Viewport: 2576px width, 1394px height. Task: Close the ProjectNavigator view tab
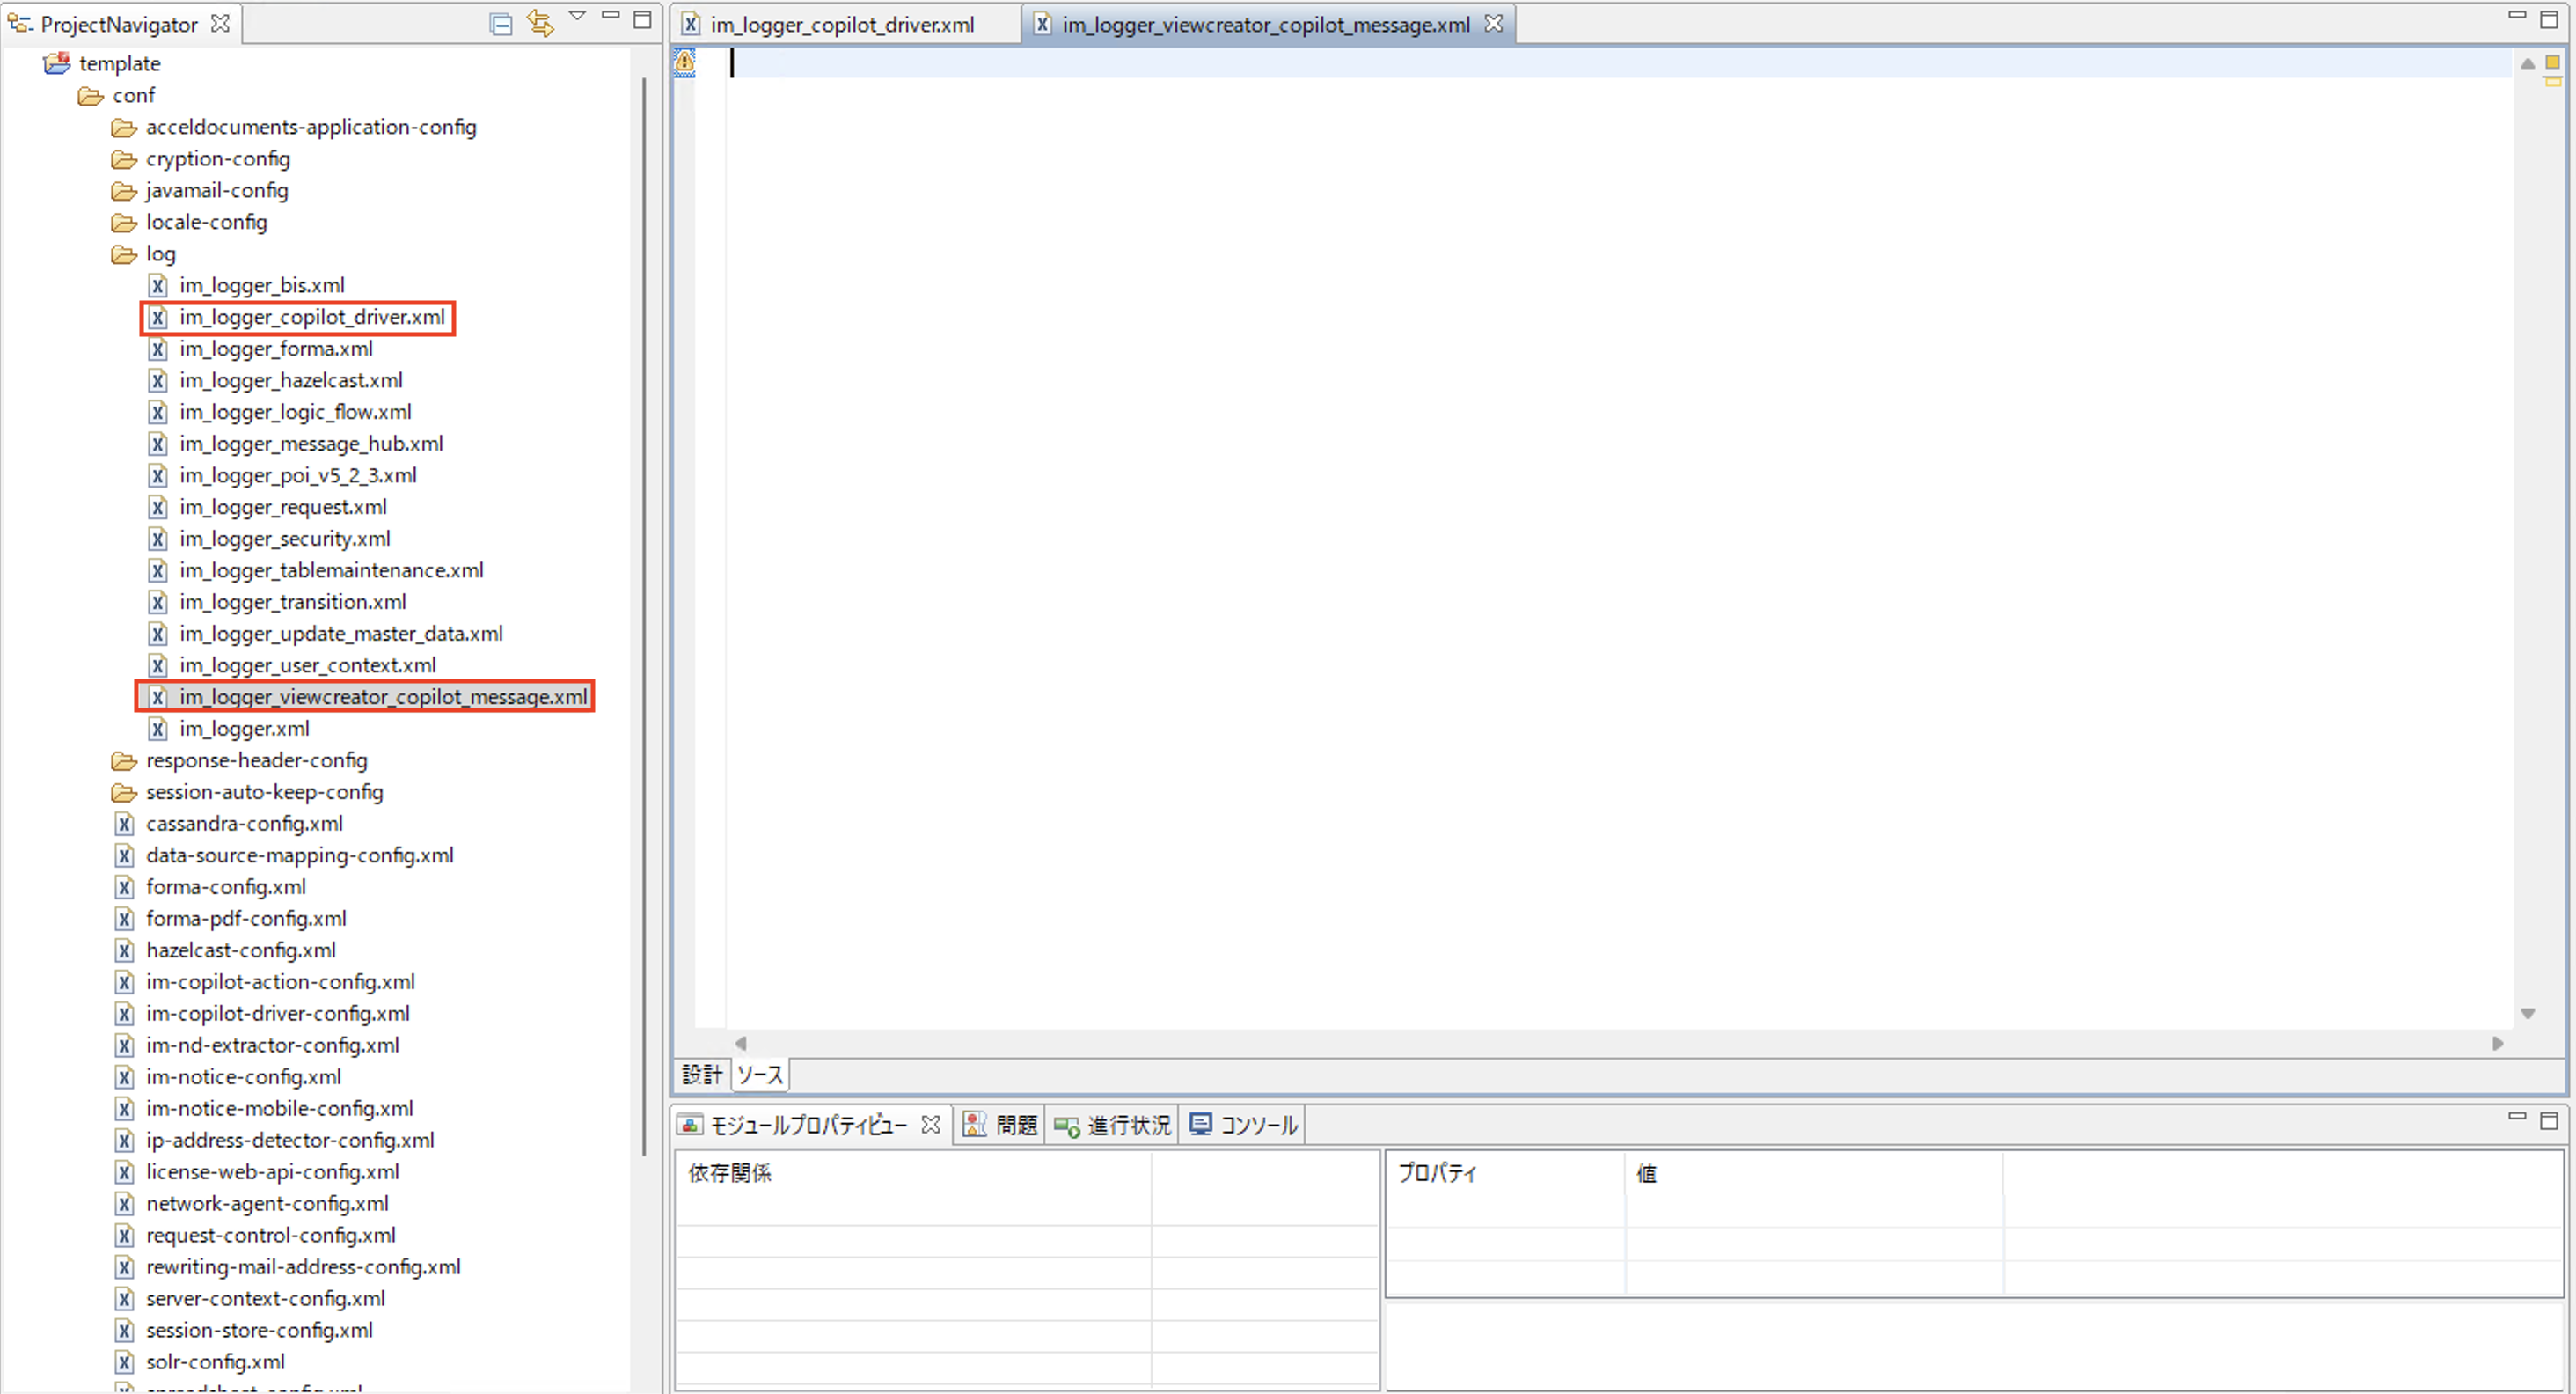click(x=220, y=23)
